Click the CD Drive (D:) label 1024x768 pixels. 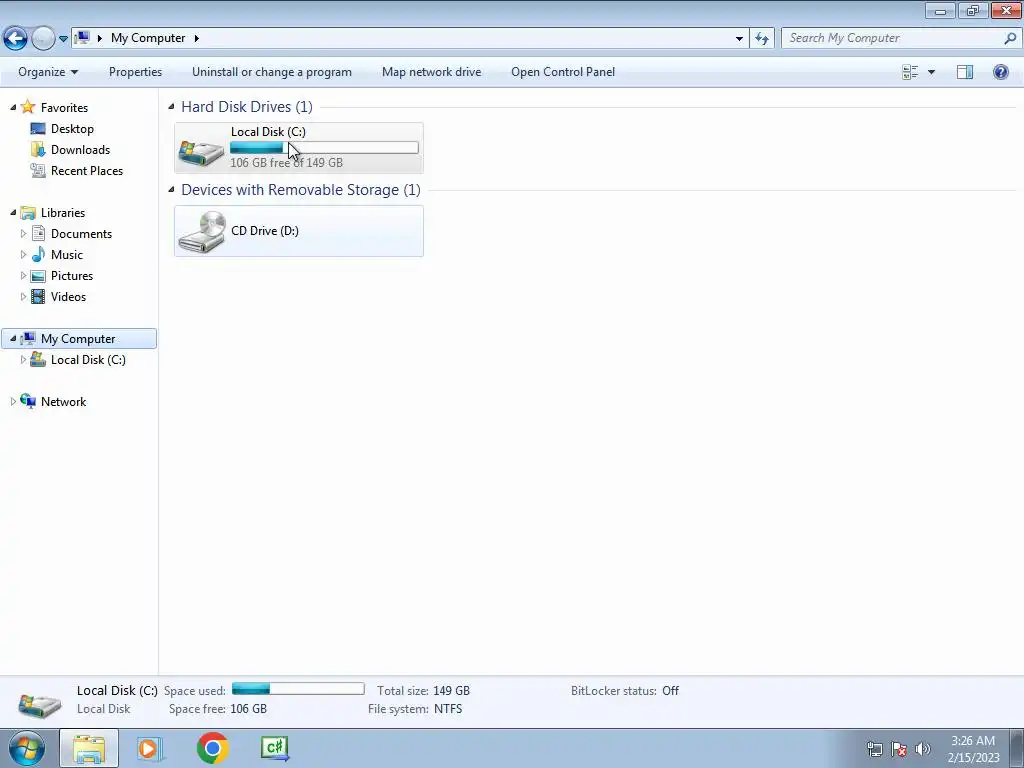coord(264,231)
